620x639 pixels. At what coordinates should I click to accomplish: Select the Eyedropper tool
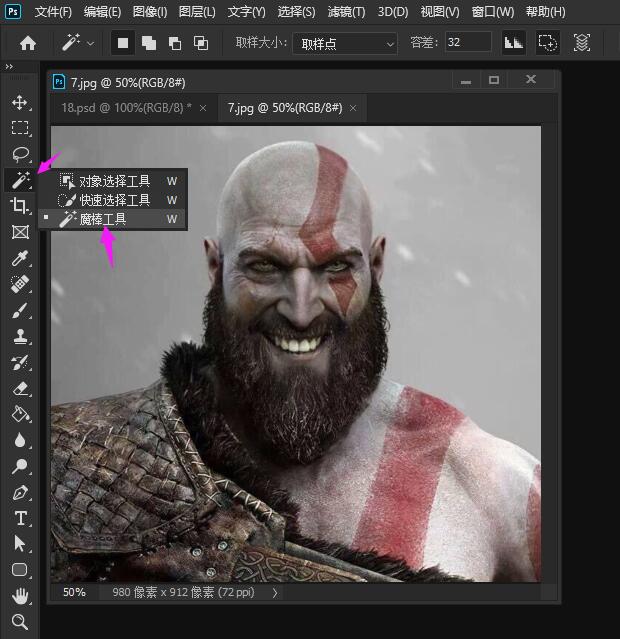click(x=20, y=258)
